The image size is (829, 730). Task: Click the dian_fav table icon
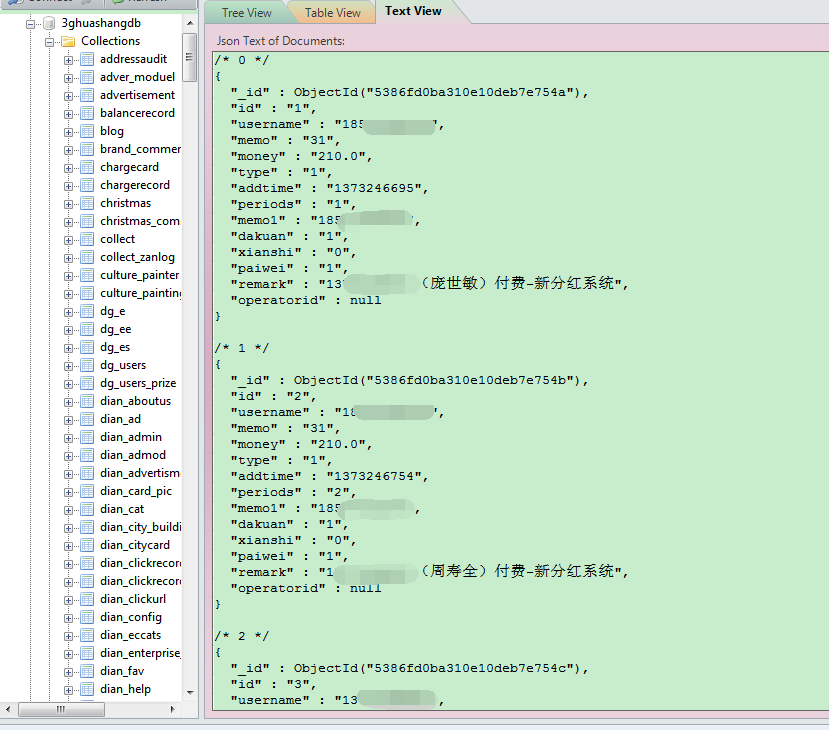87,671
